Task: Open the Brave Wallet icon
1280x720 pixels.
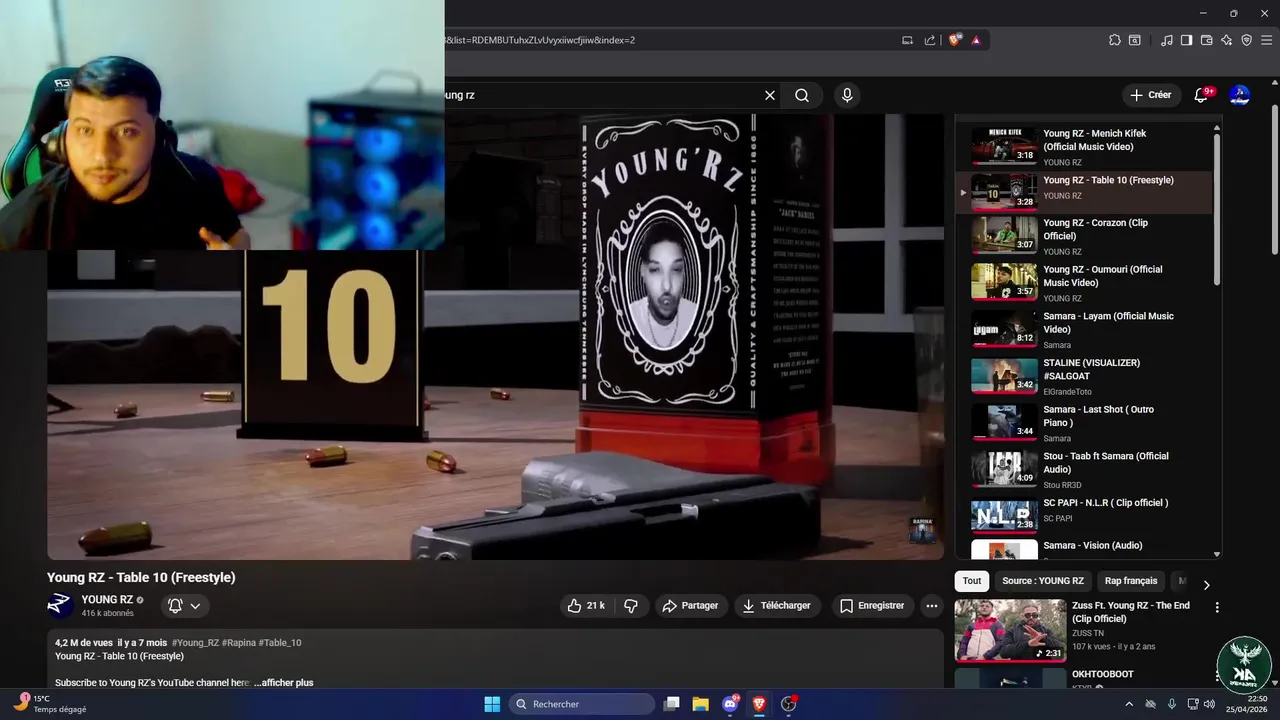Action: [1206, 40]
